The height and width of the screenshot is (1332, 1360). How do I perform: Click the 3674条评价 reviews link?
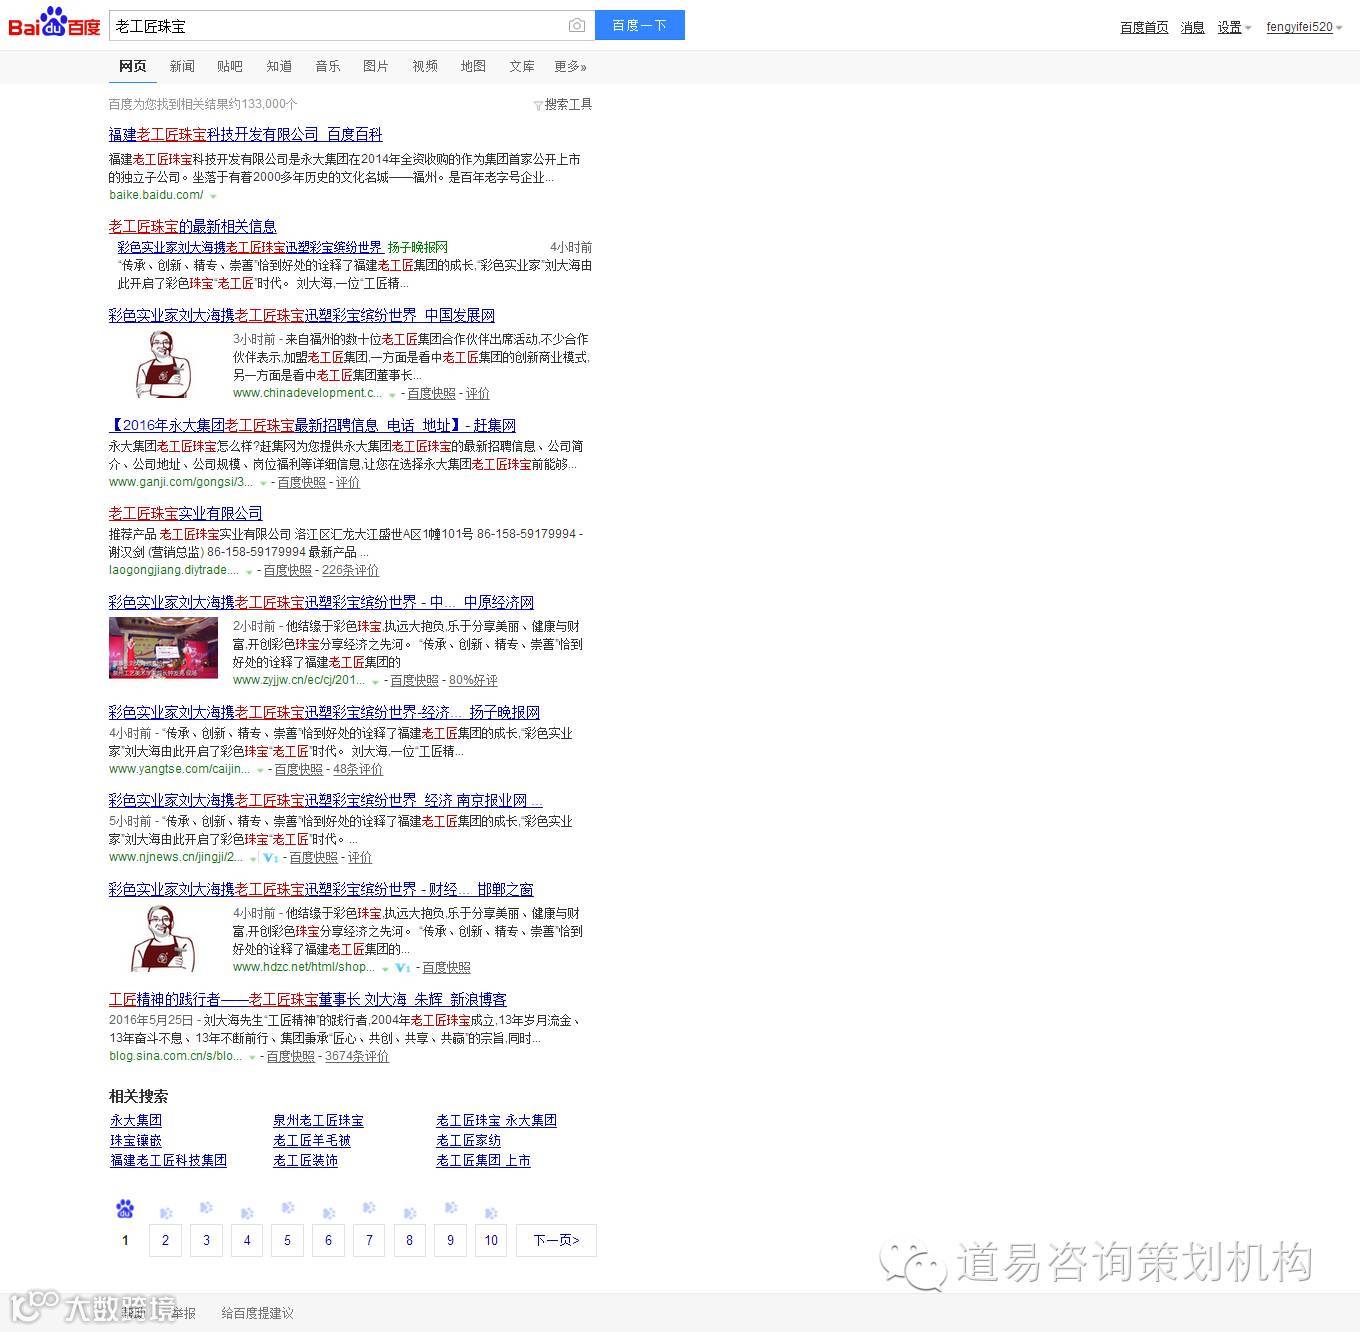357,1057
